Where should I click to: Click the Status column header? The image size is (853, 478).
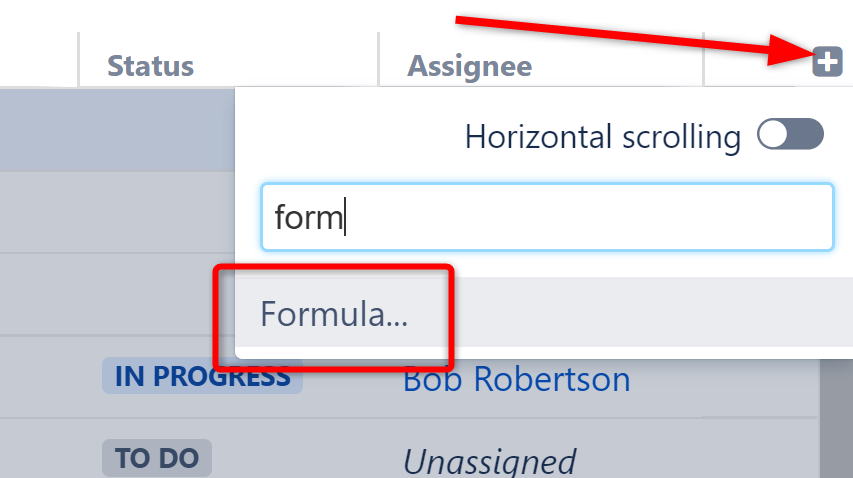(150, 66)
